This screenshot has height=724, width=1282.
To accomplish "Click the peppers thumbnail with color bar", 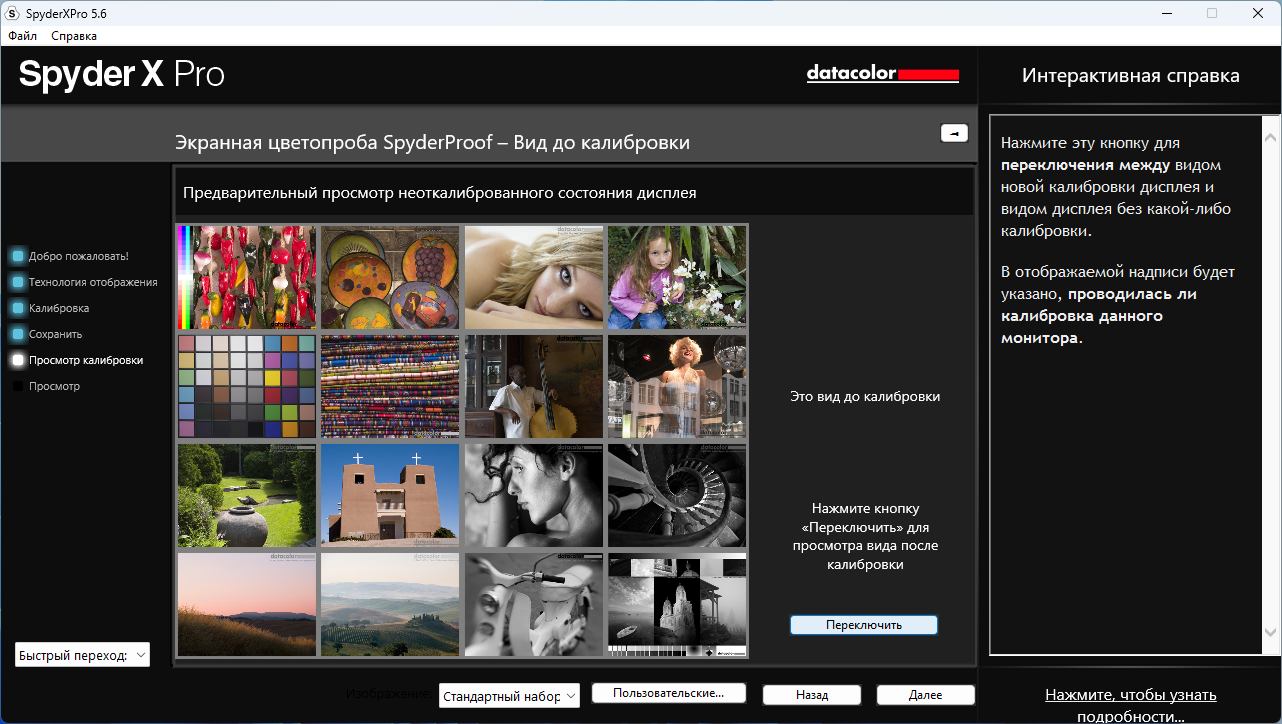I will 247,277.
